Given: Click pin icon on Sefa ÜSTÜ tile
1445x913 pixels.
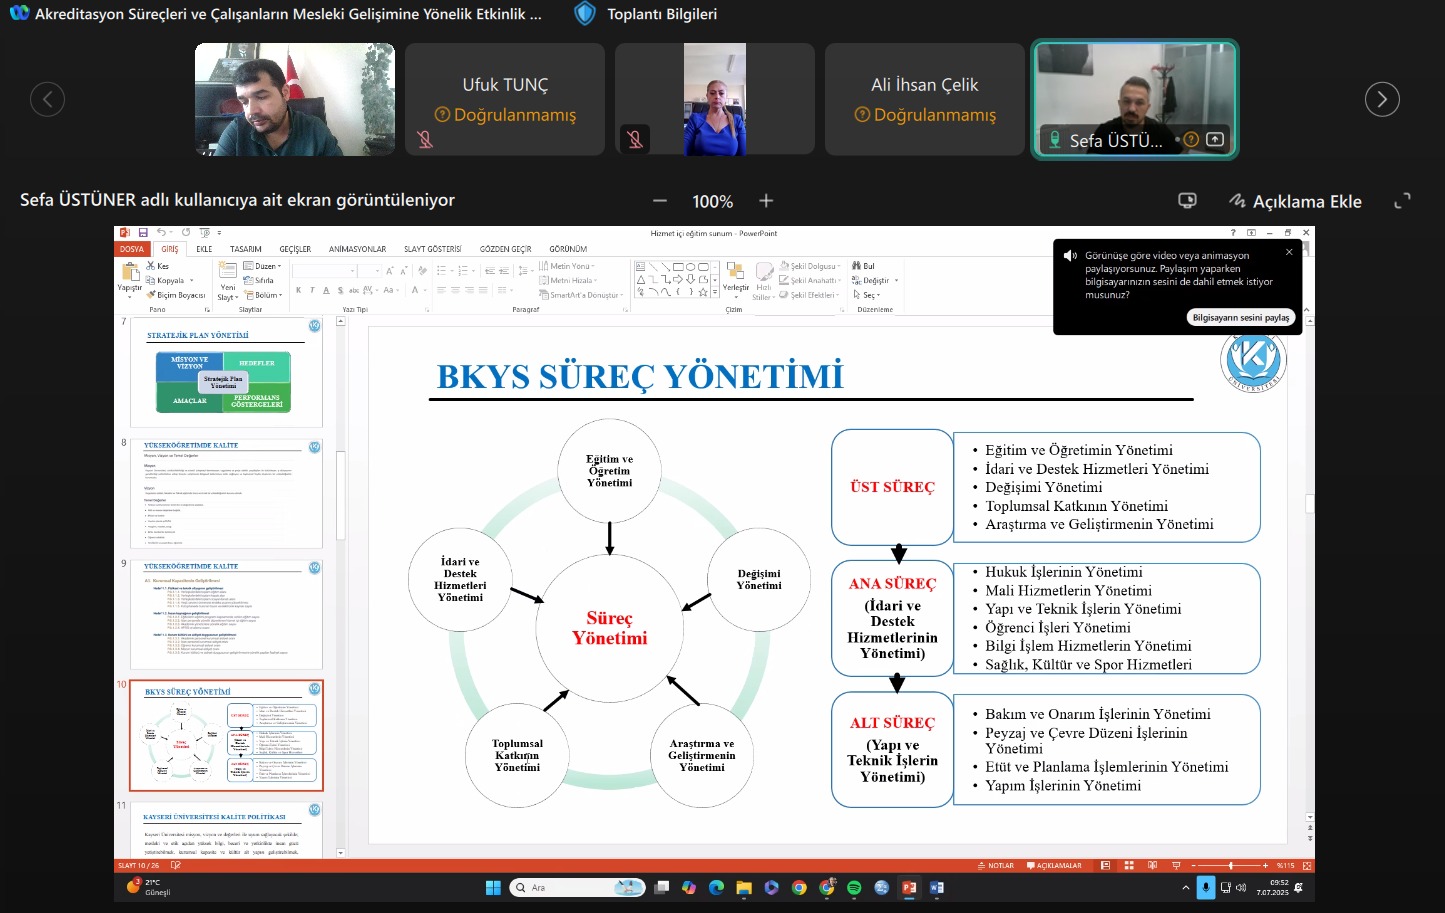Looking at the screenshot, I should click(x=1215, y=140).
